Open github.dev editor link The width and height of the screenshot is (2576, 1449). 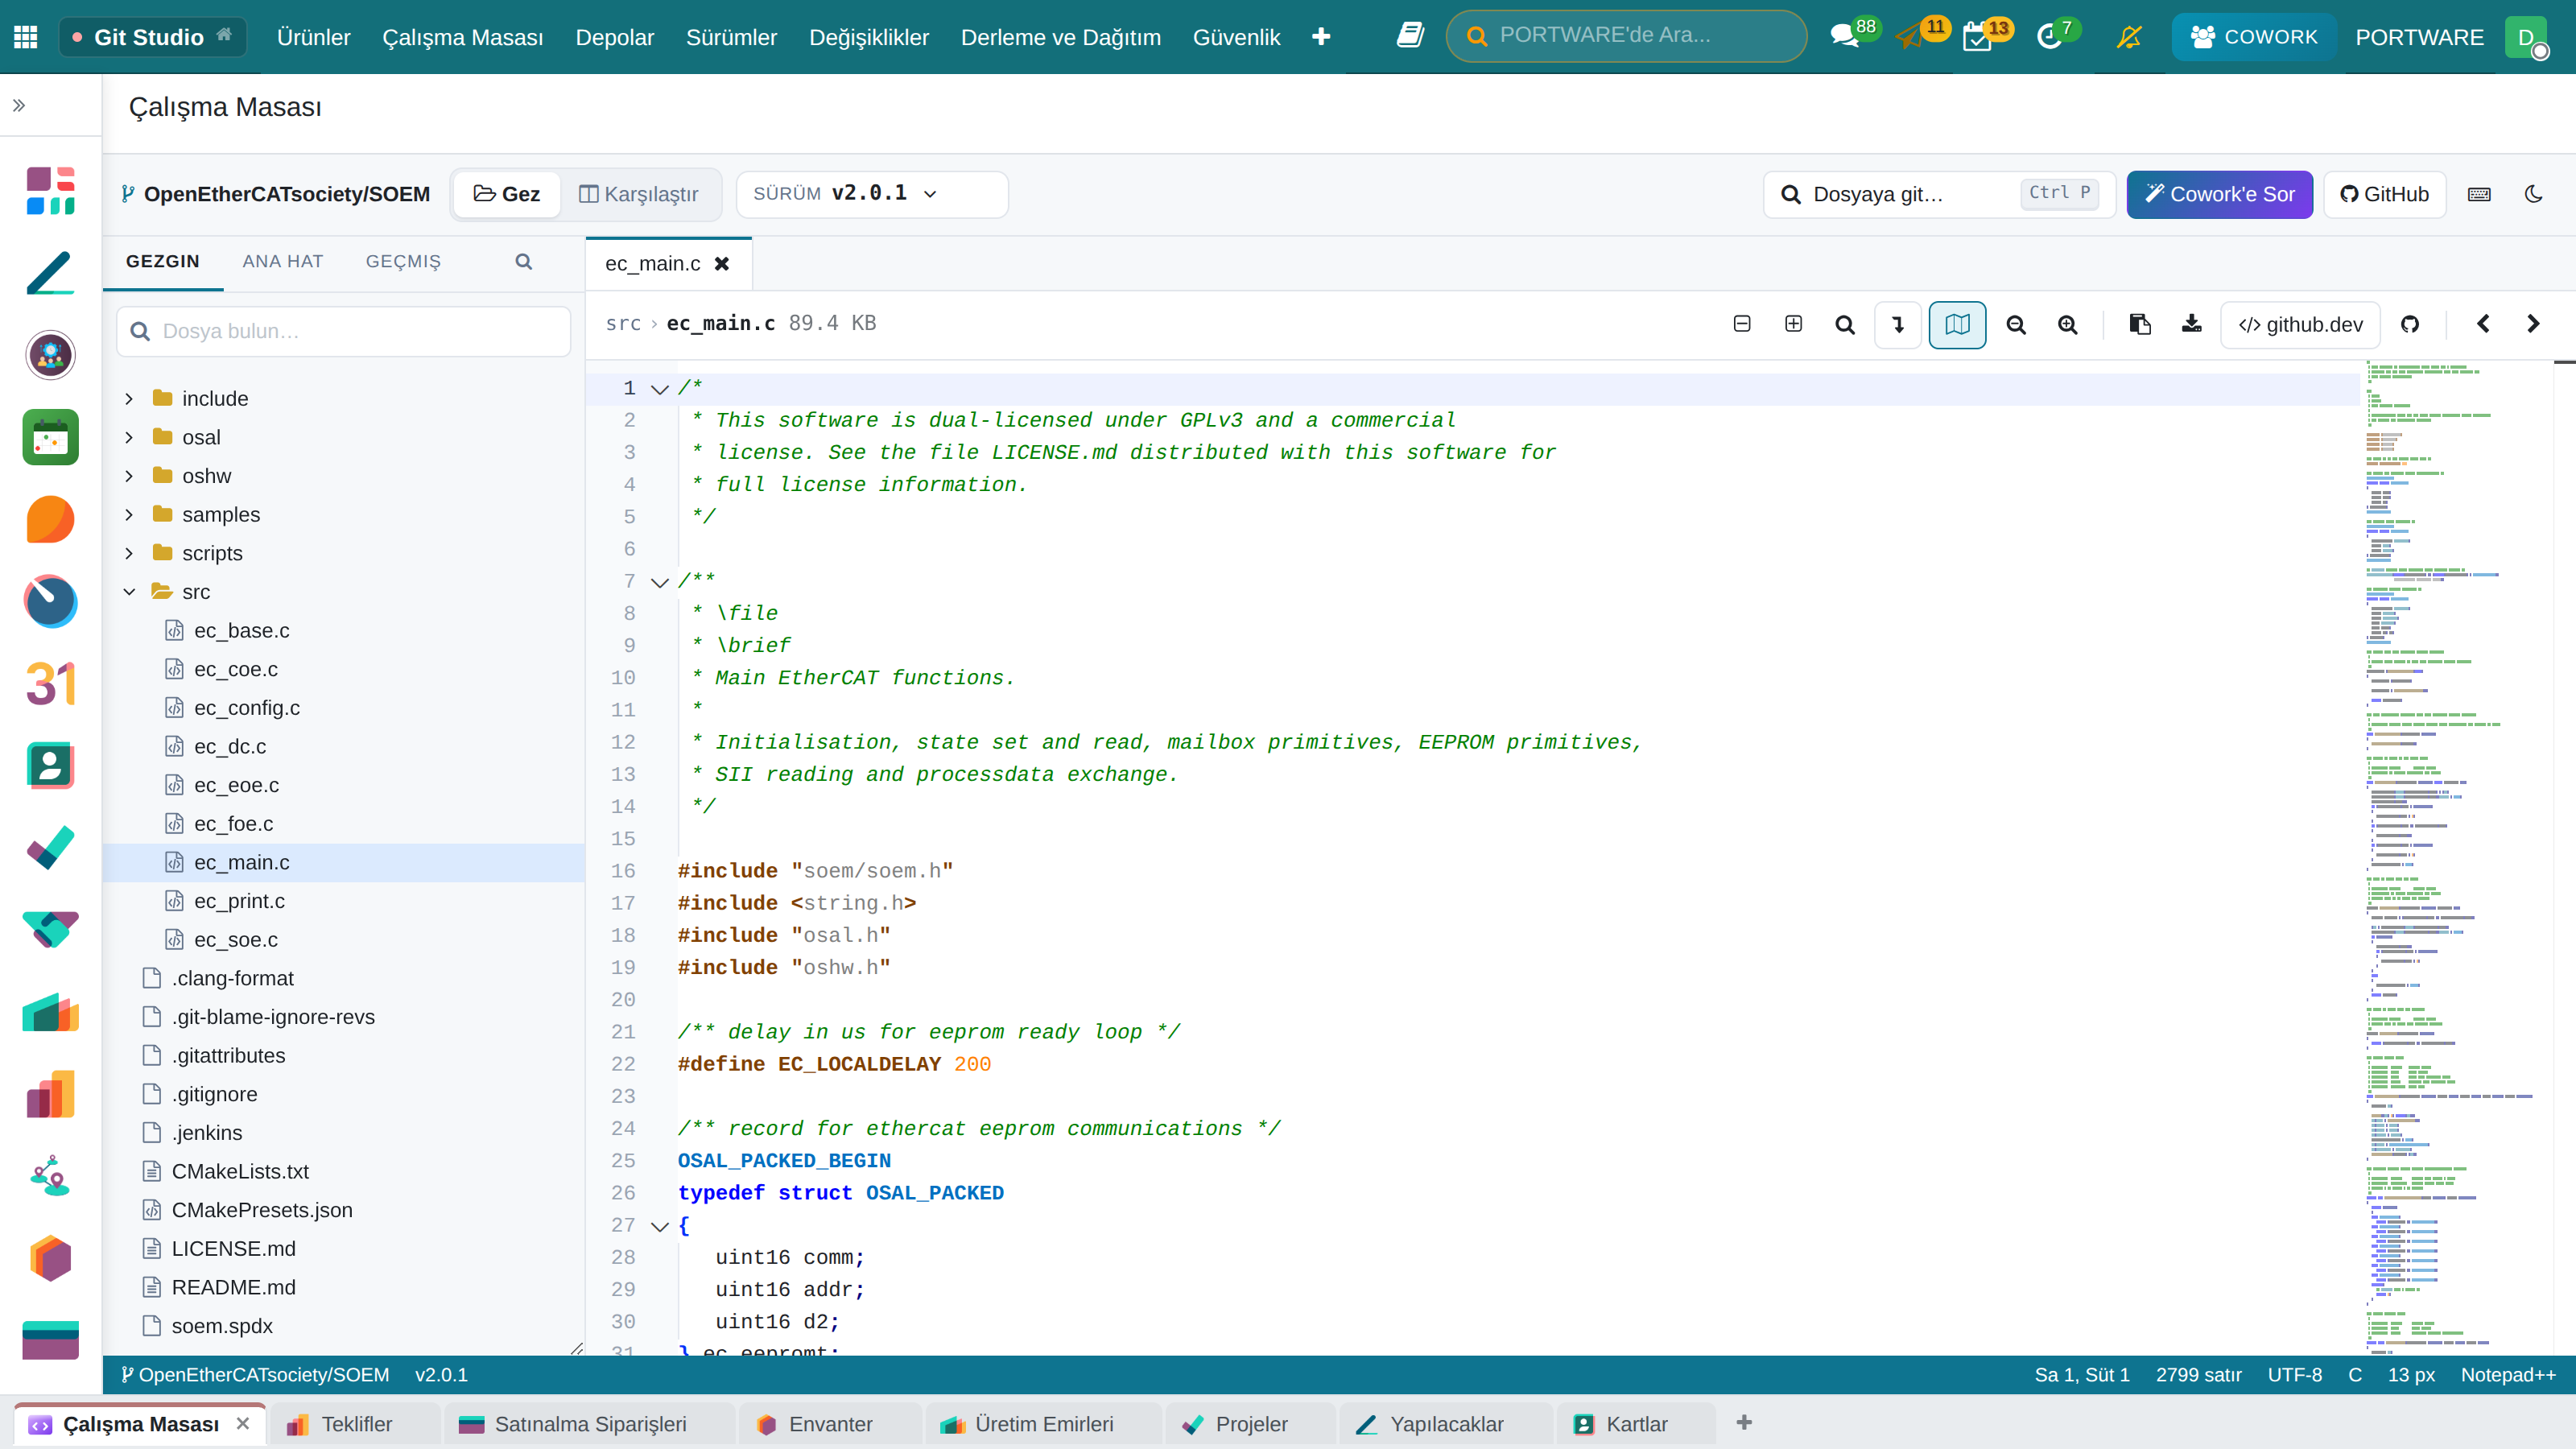(x=2300, y=324)
